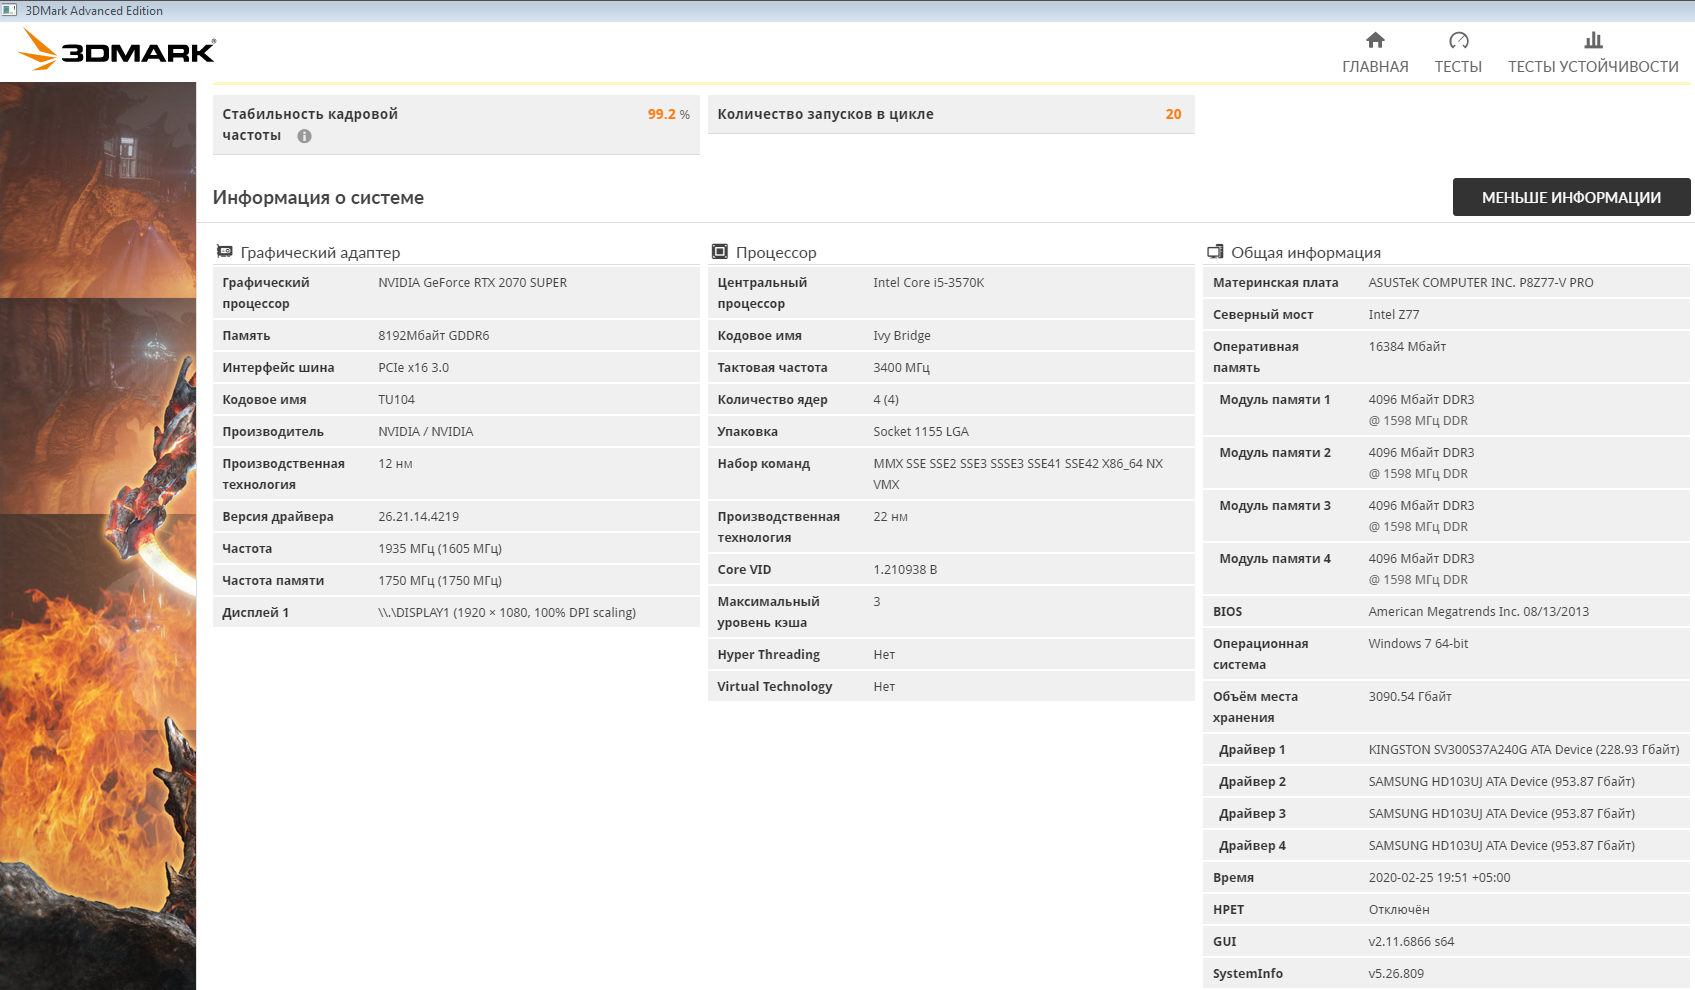This screenshot has height=990, width=1695.
Task: Switch to the ТЕСТЫ tab
Action: pos(1458,66)
